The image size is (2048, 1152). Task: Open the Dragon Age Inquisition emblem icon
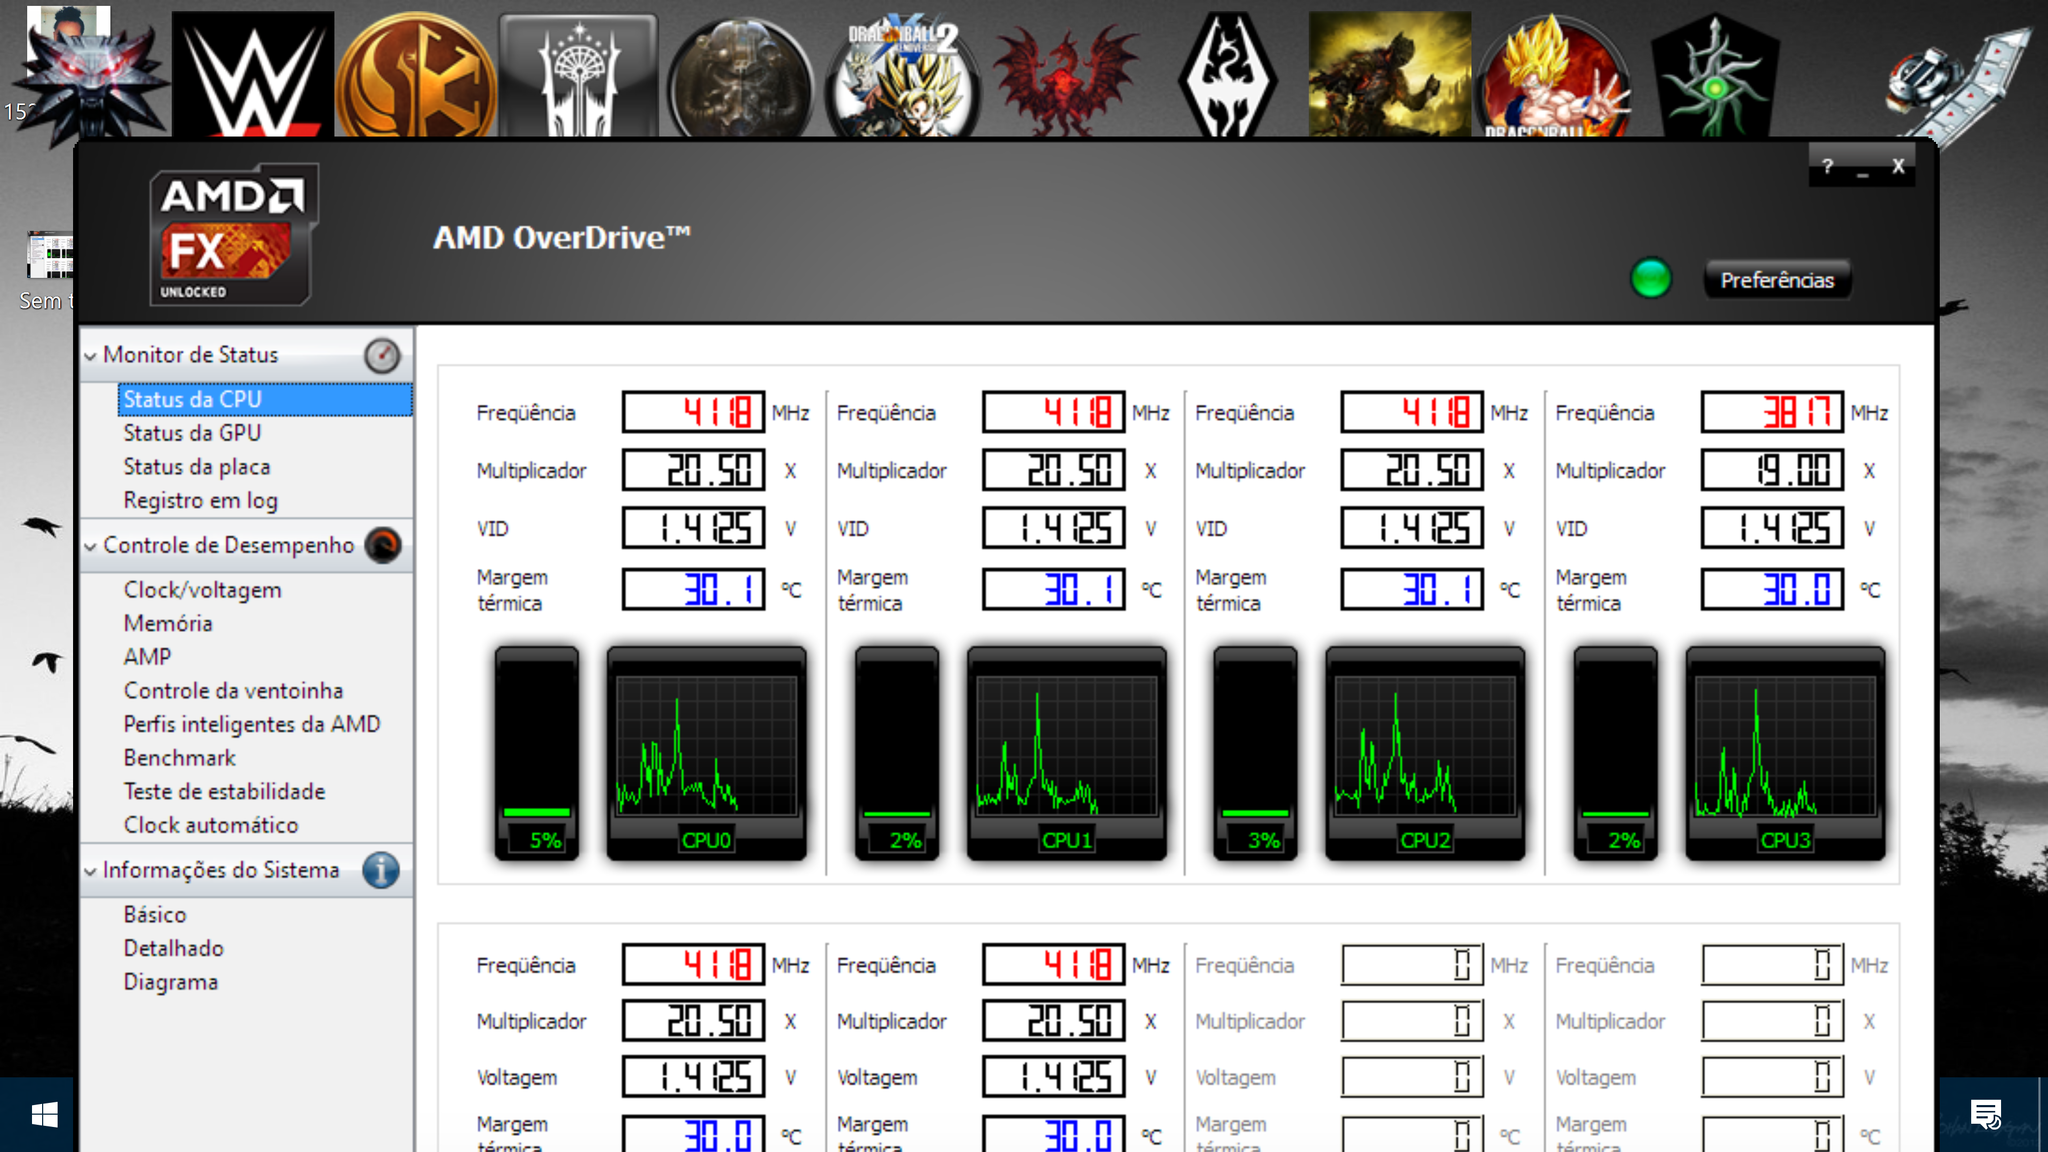click(1715, 76)
